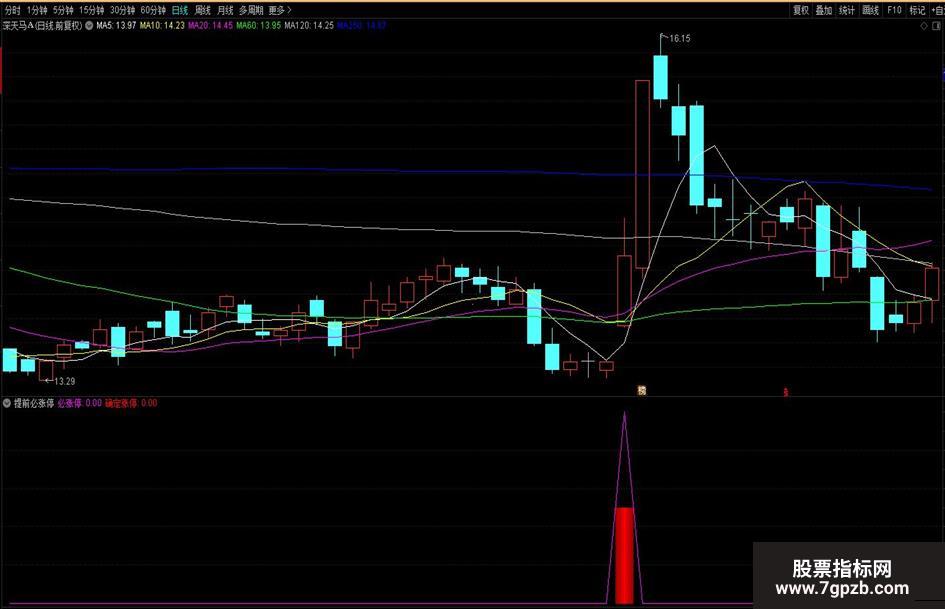Screen dimensions: 945x609
Task: Click the tall limit-up candlestick
Action: (642, 174)
